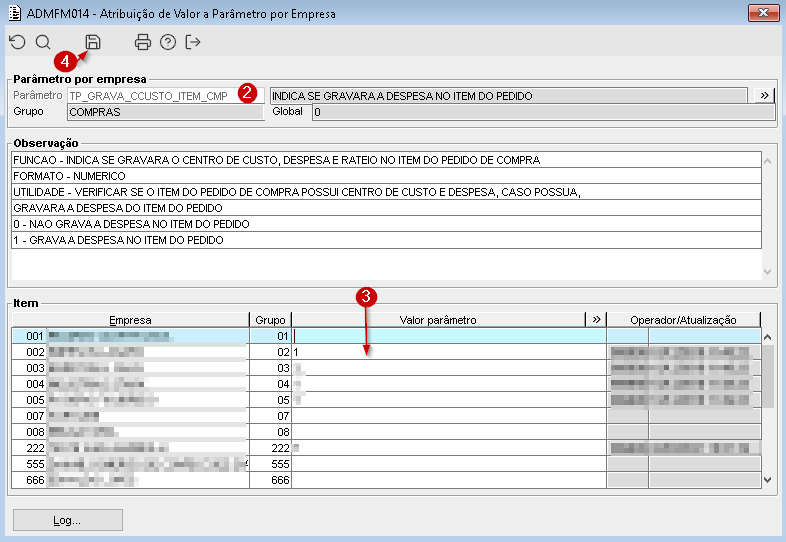Click the FUNCAO observation line
This screenshot has width=786, height=542.
[386, 160]
